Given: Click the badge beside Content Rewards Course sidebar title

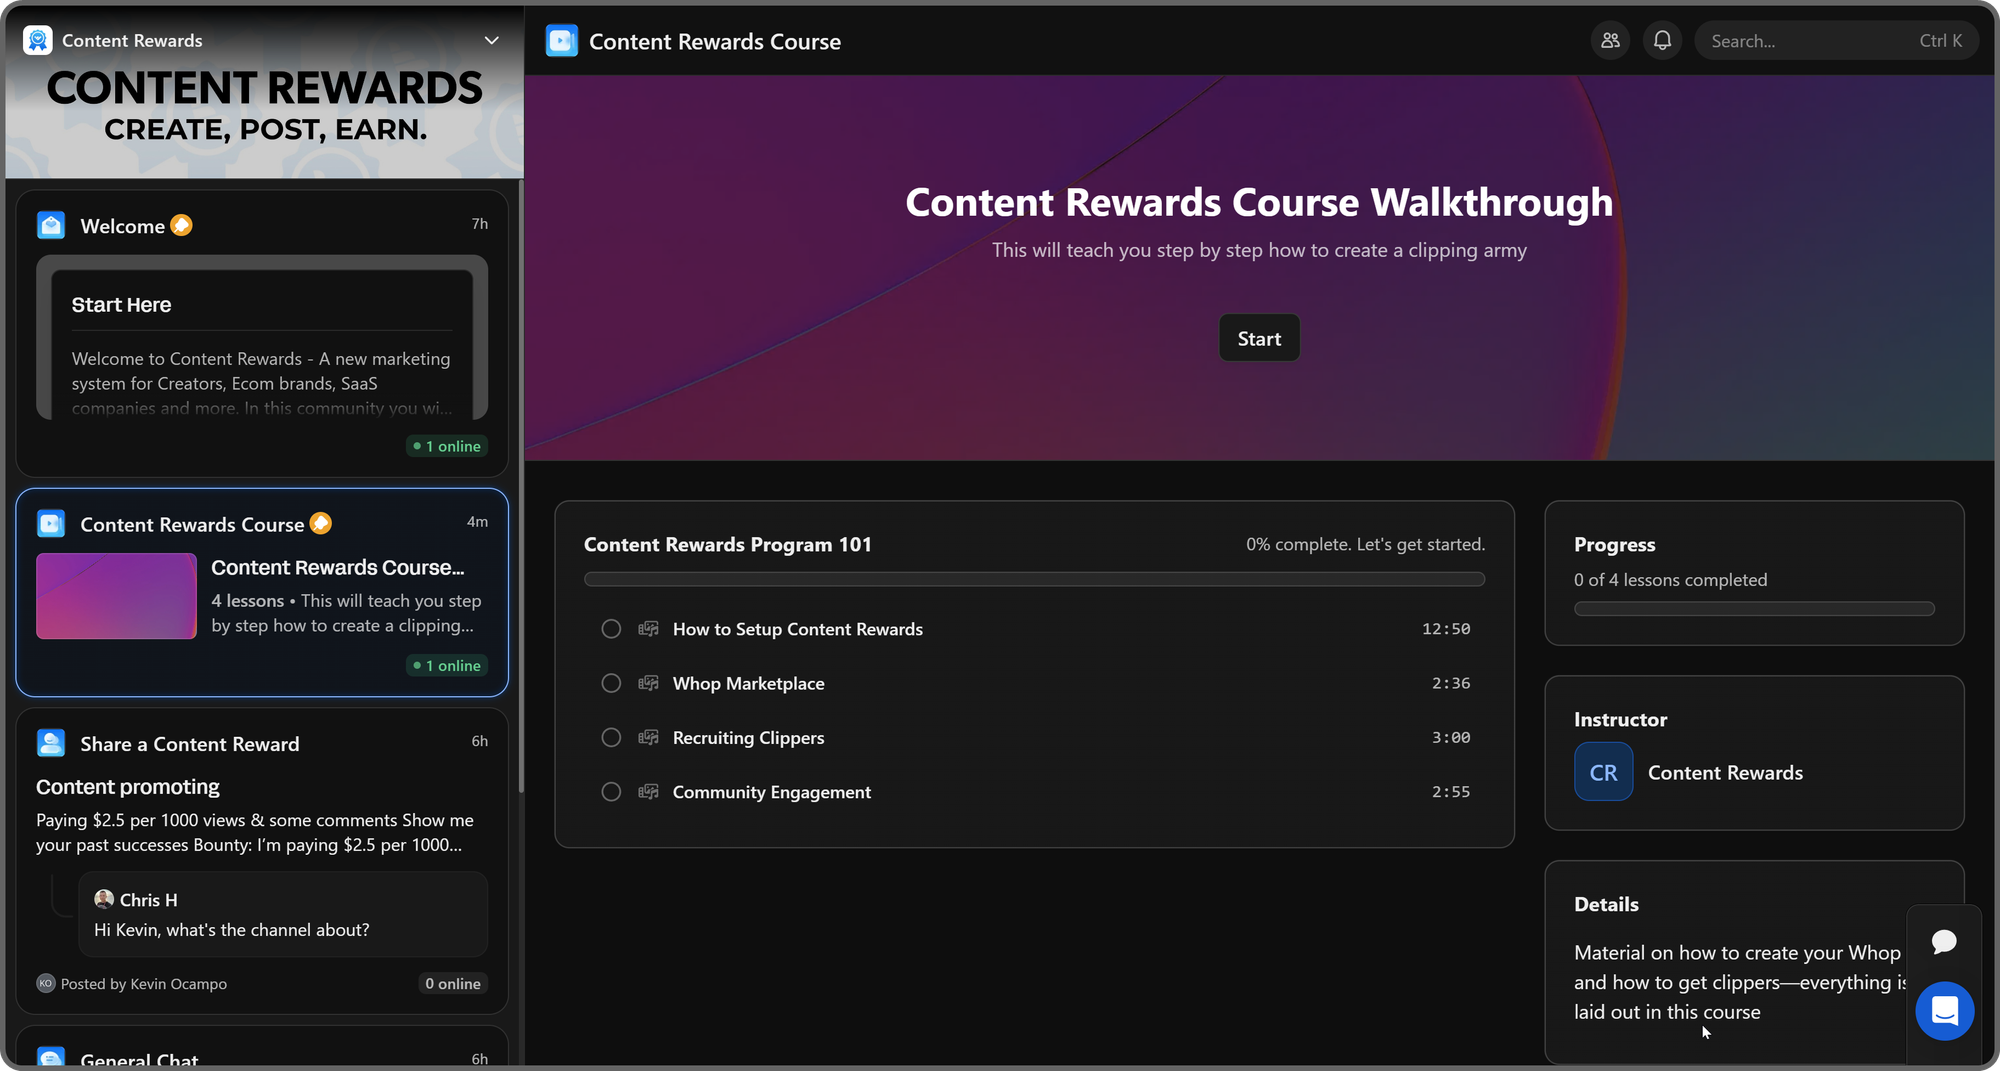Looking at the screenshot, I should (x=320, y=523).
